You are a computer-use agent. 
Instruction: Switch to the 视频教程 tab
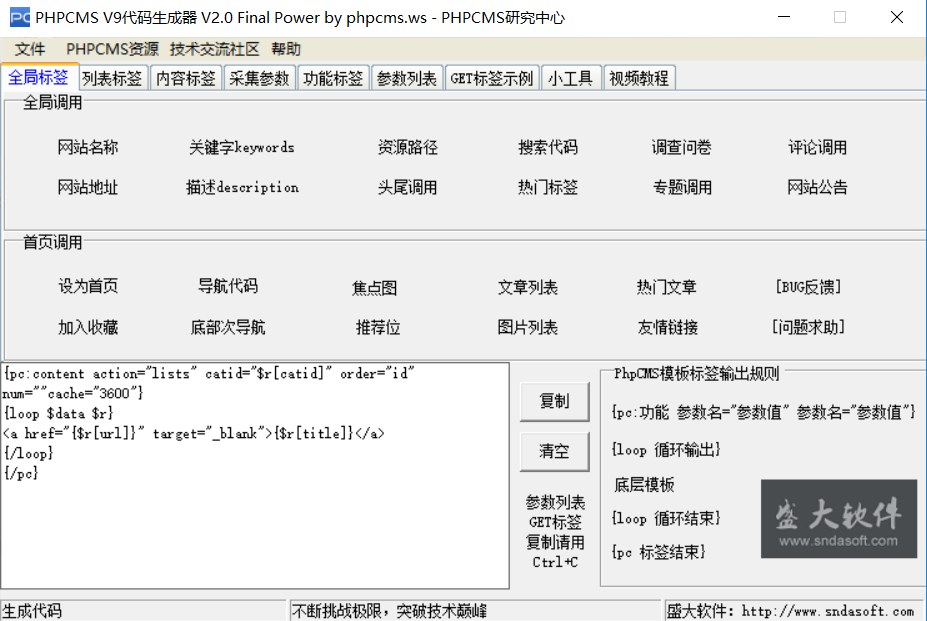(639, 78)
